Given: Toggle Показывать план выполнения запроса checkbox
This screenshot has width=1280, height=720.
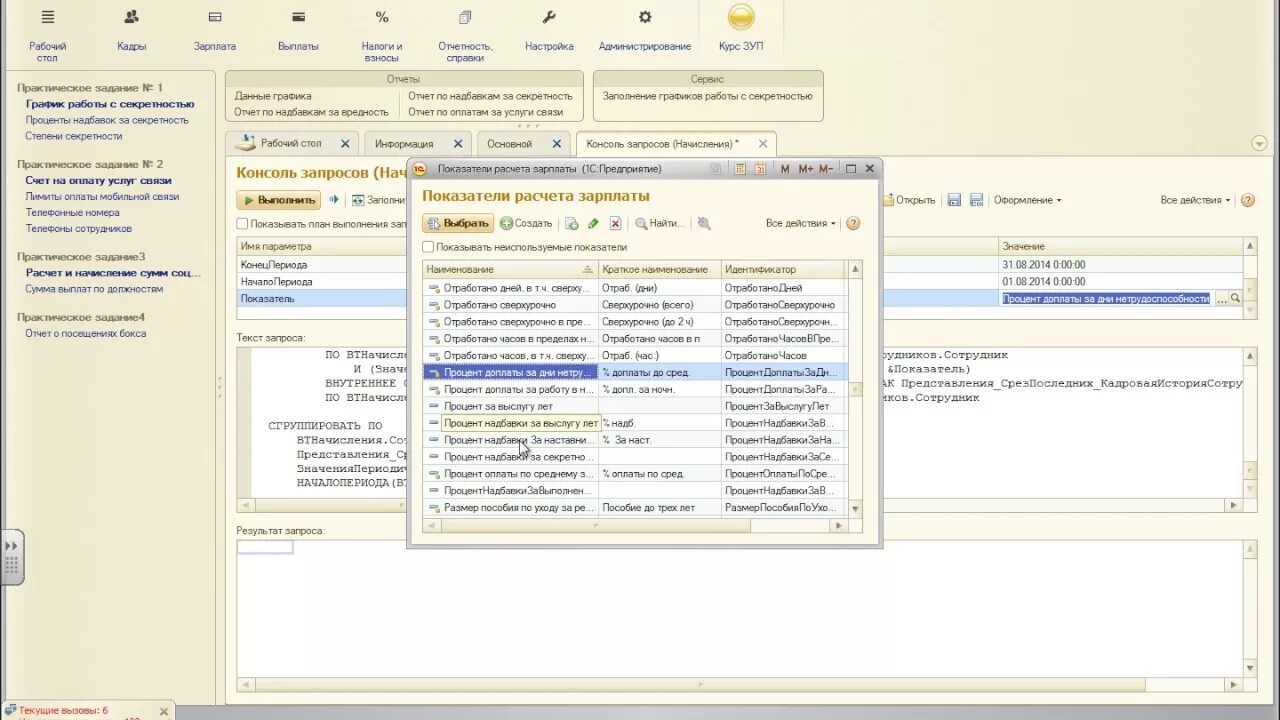Looking at the screenshot, I should coord(242,224).
